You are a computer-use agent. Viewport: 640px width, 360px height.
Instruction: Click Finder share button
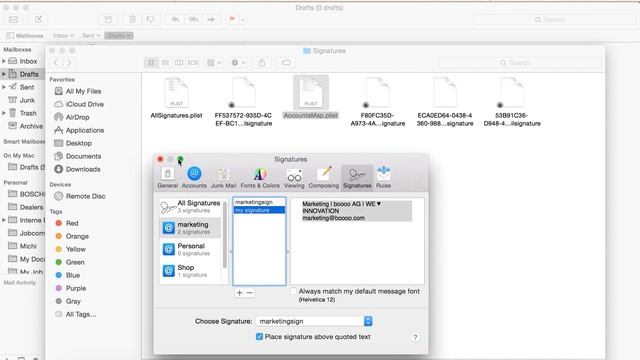[x=262, y=62]
